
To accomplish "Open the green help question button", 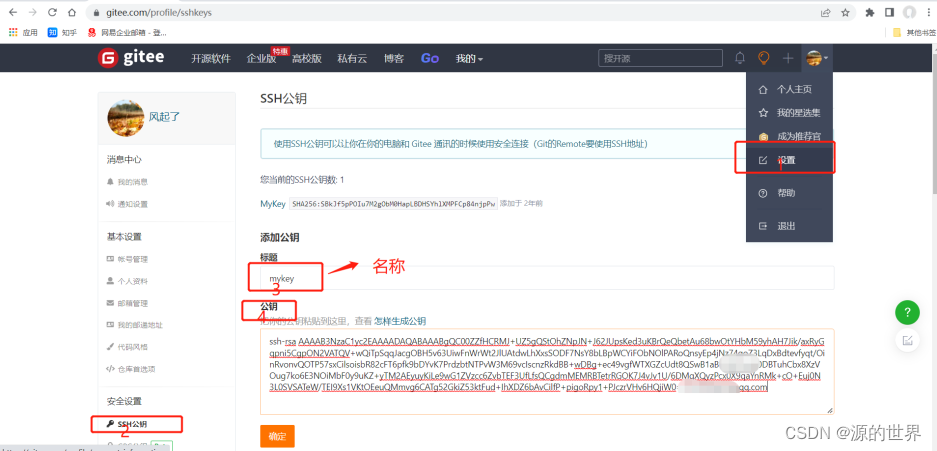I will (x=907, y=312).
